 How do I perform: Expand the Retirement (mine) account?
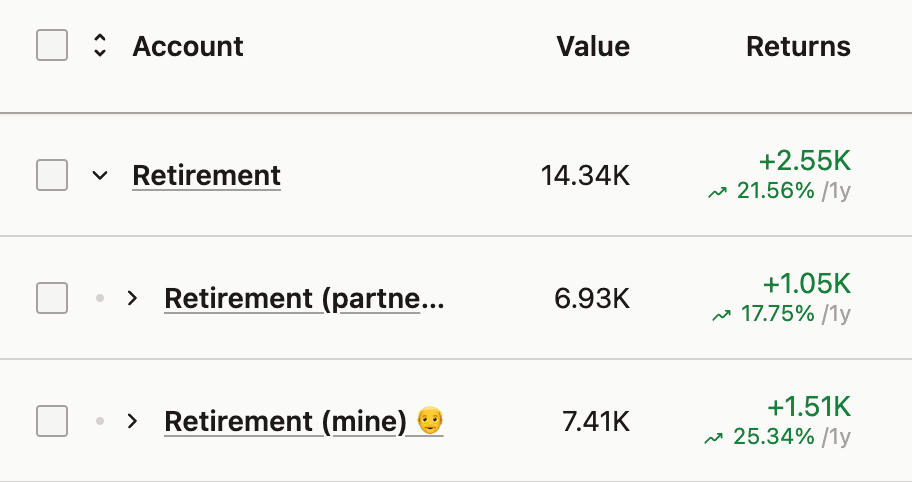tap(131, 421)
